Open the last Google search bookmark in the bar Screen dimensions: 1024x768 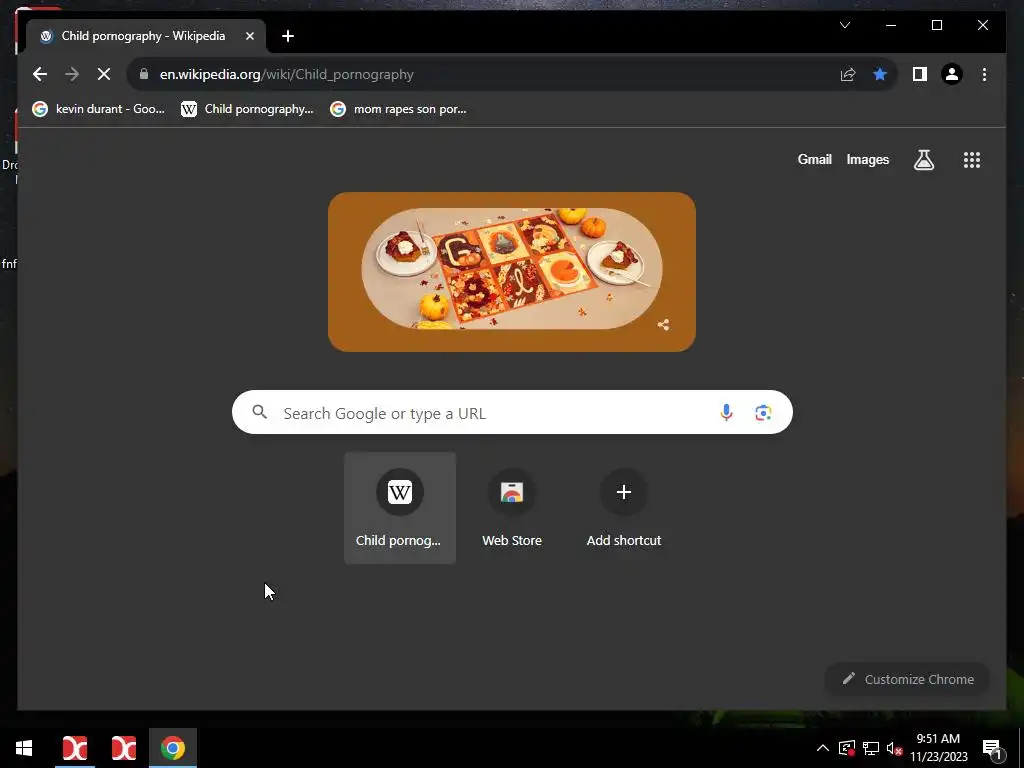(x=398, y=109)
